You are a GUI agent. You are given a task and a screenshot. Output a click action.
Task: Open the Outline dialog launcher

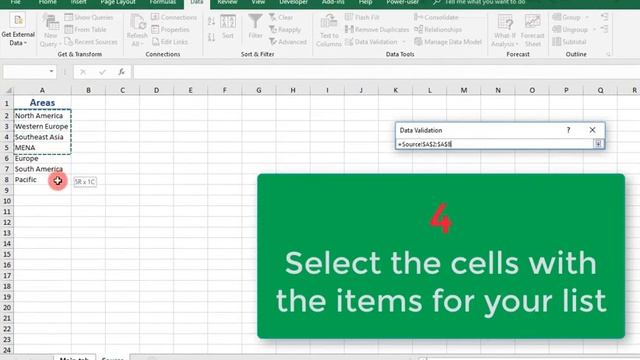(x=608, y=54)
